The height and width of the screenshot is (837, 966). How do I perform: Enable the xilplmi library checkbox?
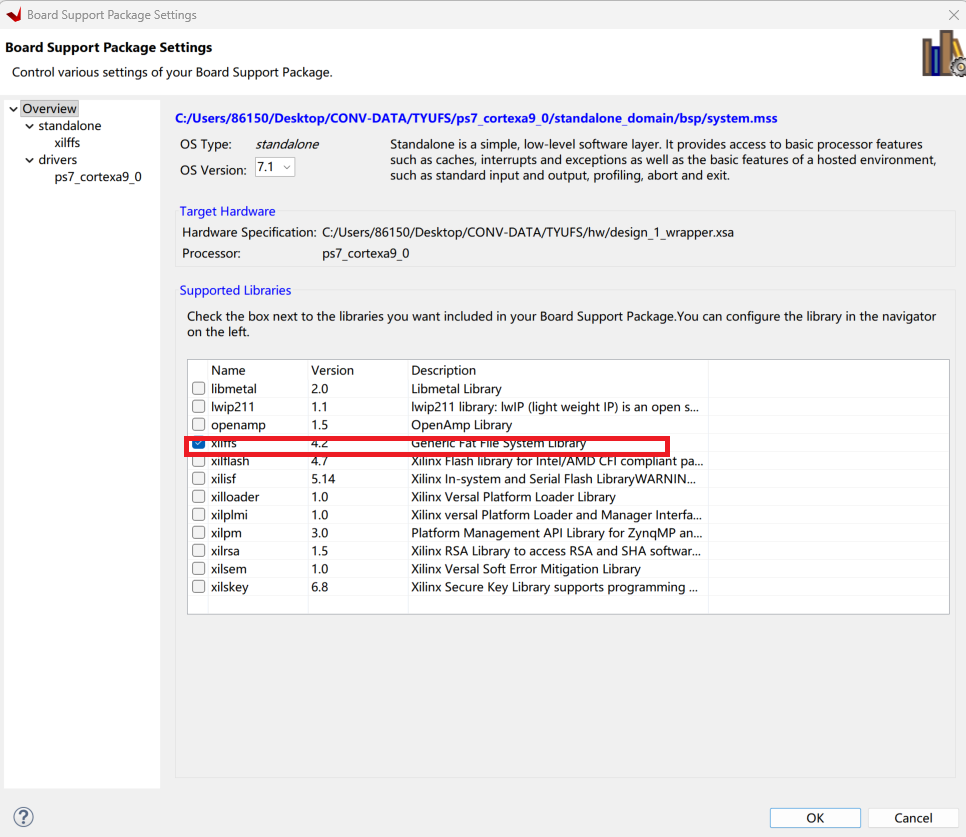(198, 514)
